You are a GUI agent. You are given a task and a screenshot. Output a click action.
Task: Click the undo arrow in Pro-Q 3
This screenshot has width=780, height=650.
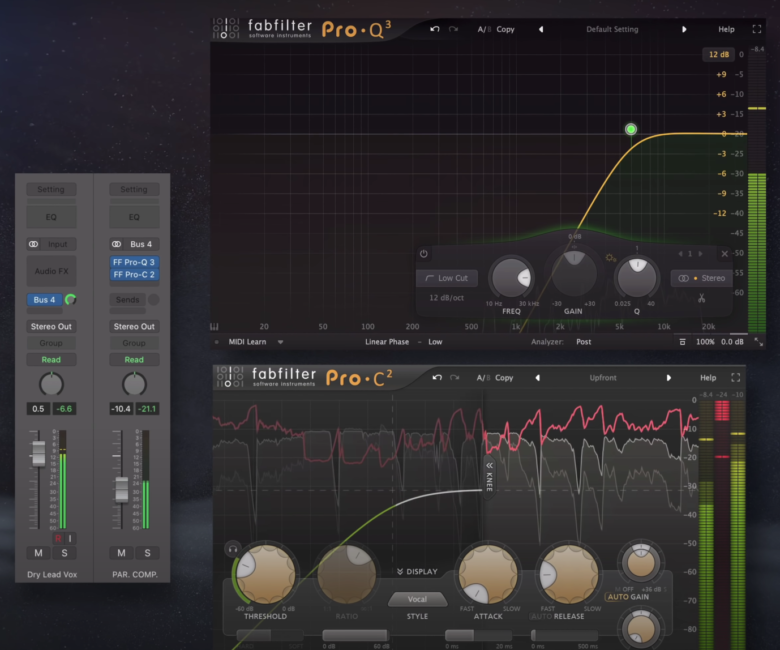coord(435,29)
